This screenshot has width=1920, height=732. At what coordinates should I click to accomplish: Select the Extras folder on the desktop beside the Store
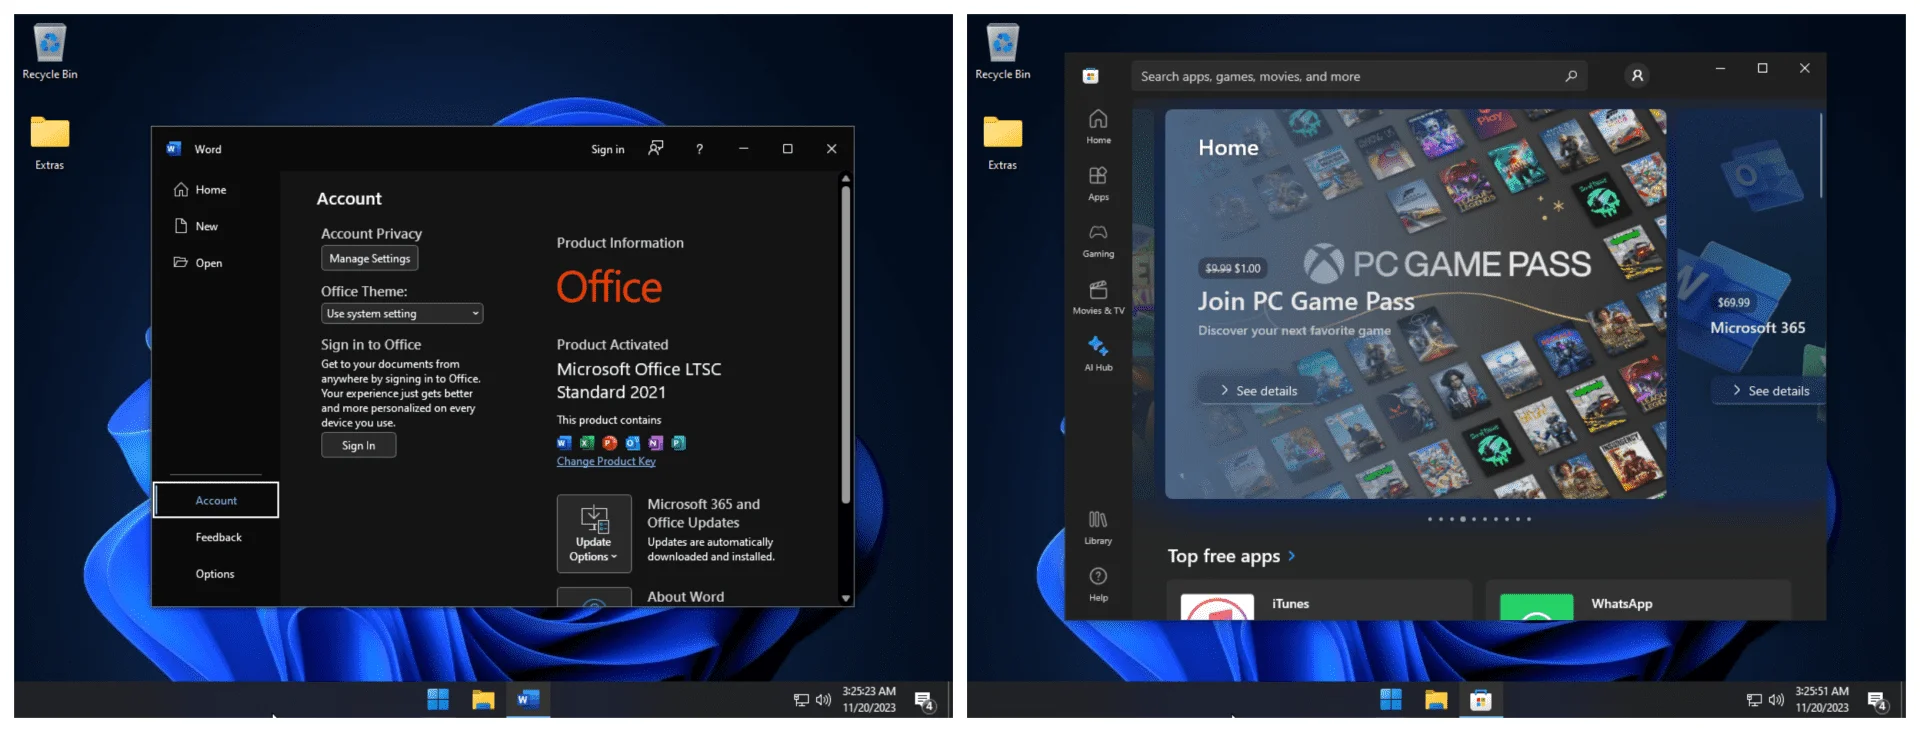point(1002,143)
